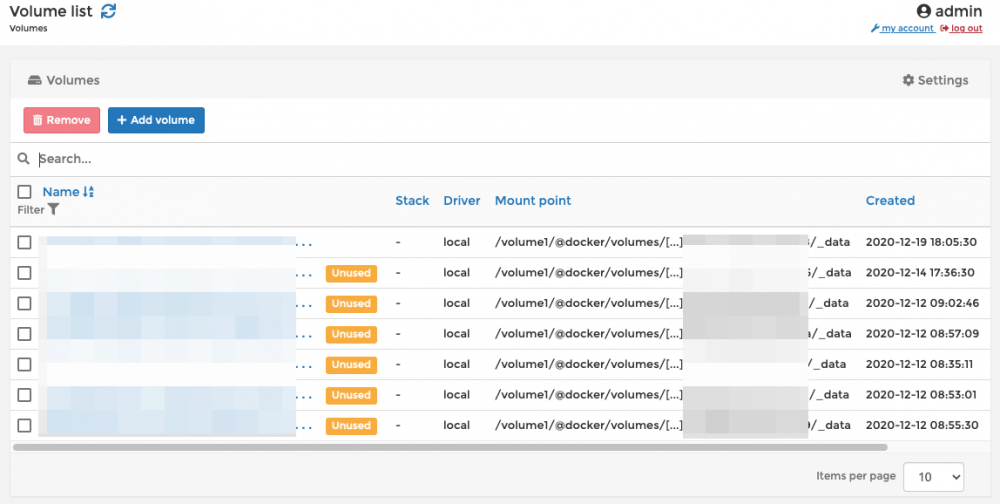Tick checkbox for volume created 2020-12-12 08:55:30

click(25, 425)
